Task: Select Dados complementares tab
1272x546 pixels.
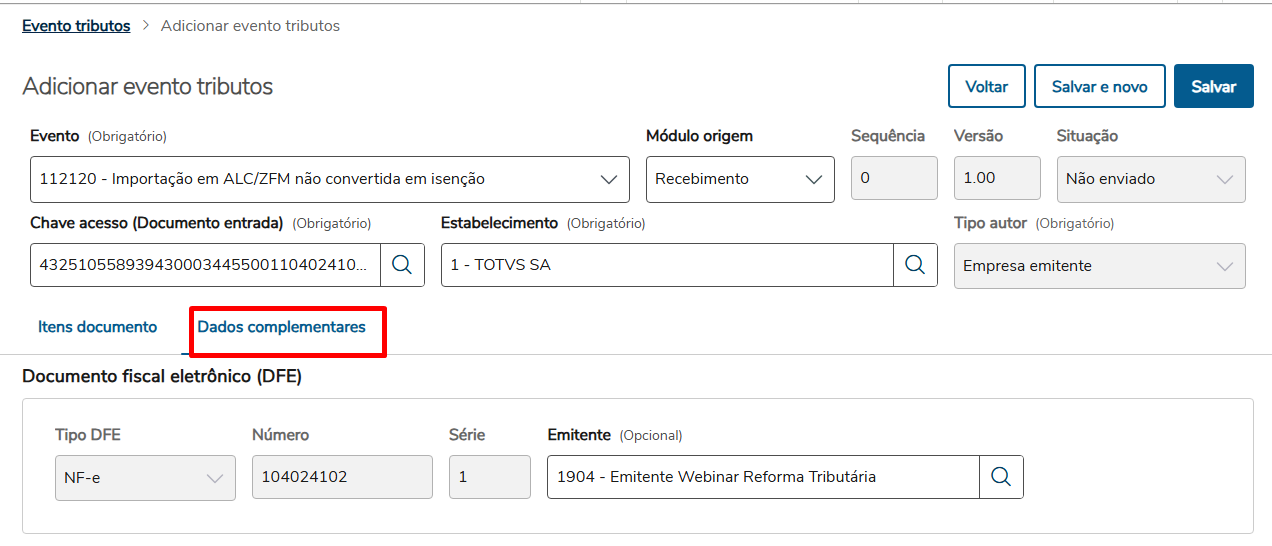Action: 282,327
